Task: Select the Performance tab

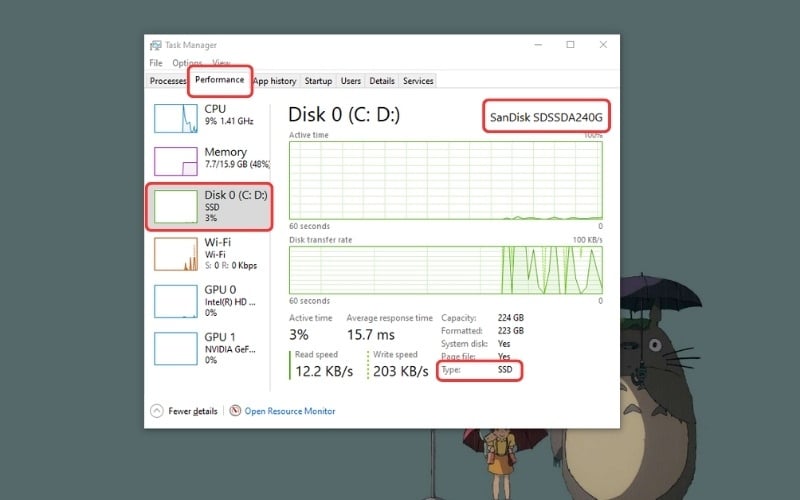Action: point(219,80)
